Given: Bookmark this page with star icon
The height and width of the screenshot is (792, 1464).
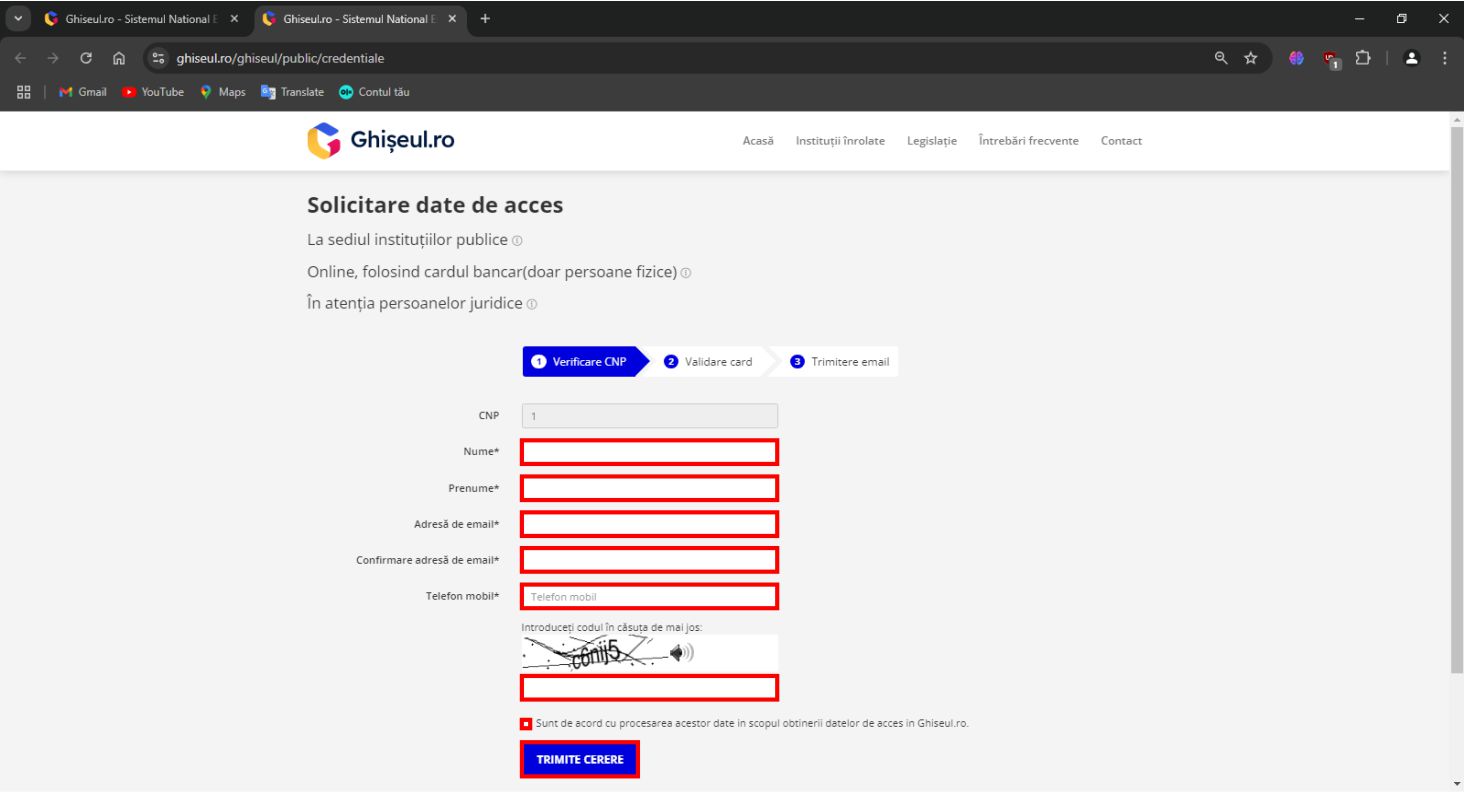Looking at the screenshot, I should click(1250, 58).
